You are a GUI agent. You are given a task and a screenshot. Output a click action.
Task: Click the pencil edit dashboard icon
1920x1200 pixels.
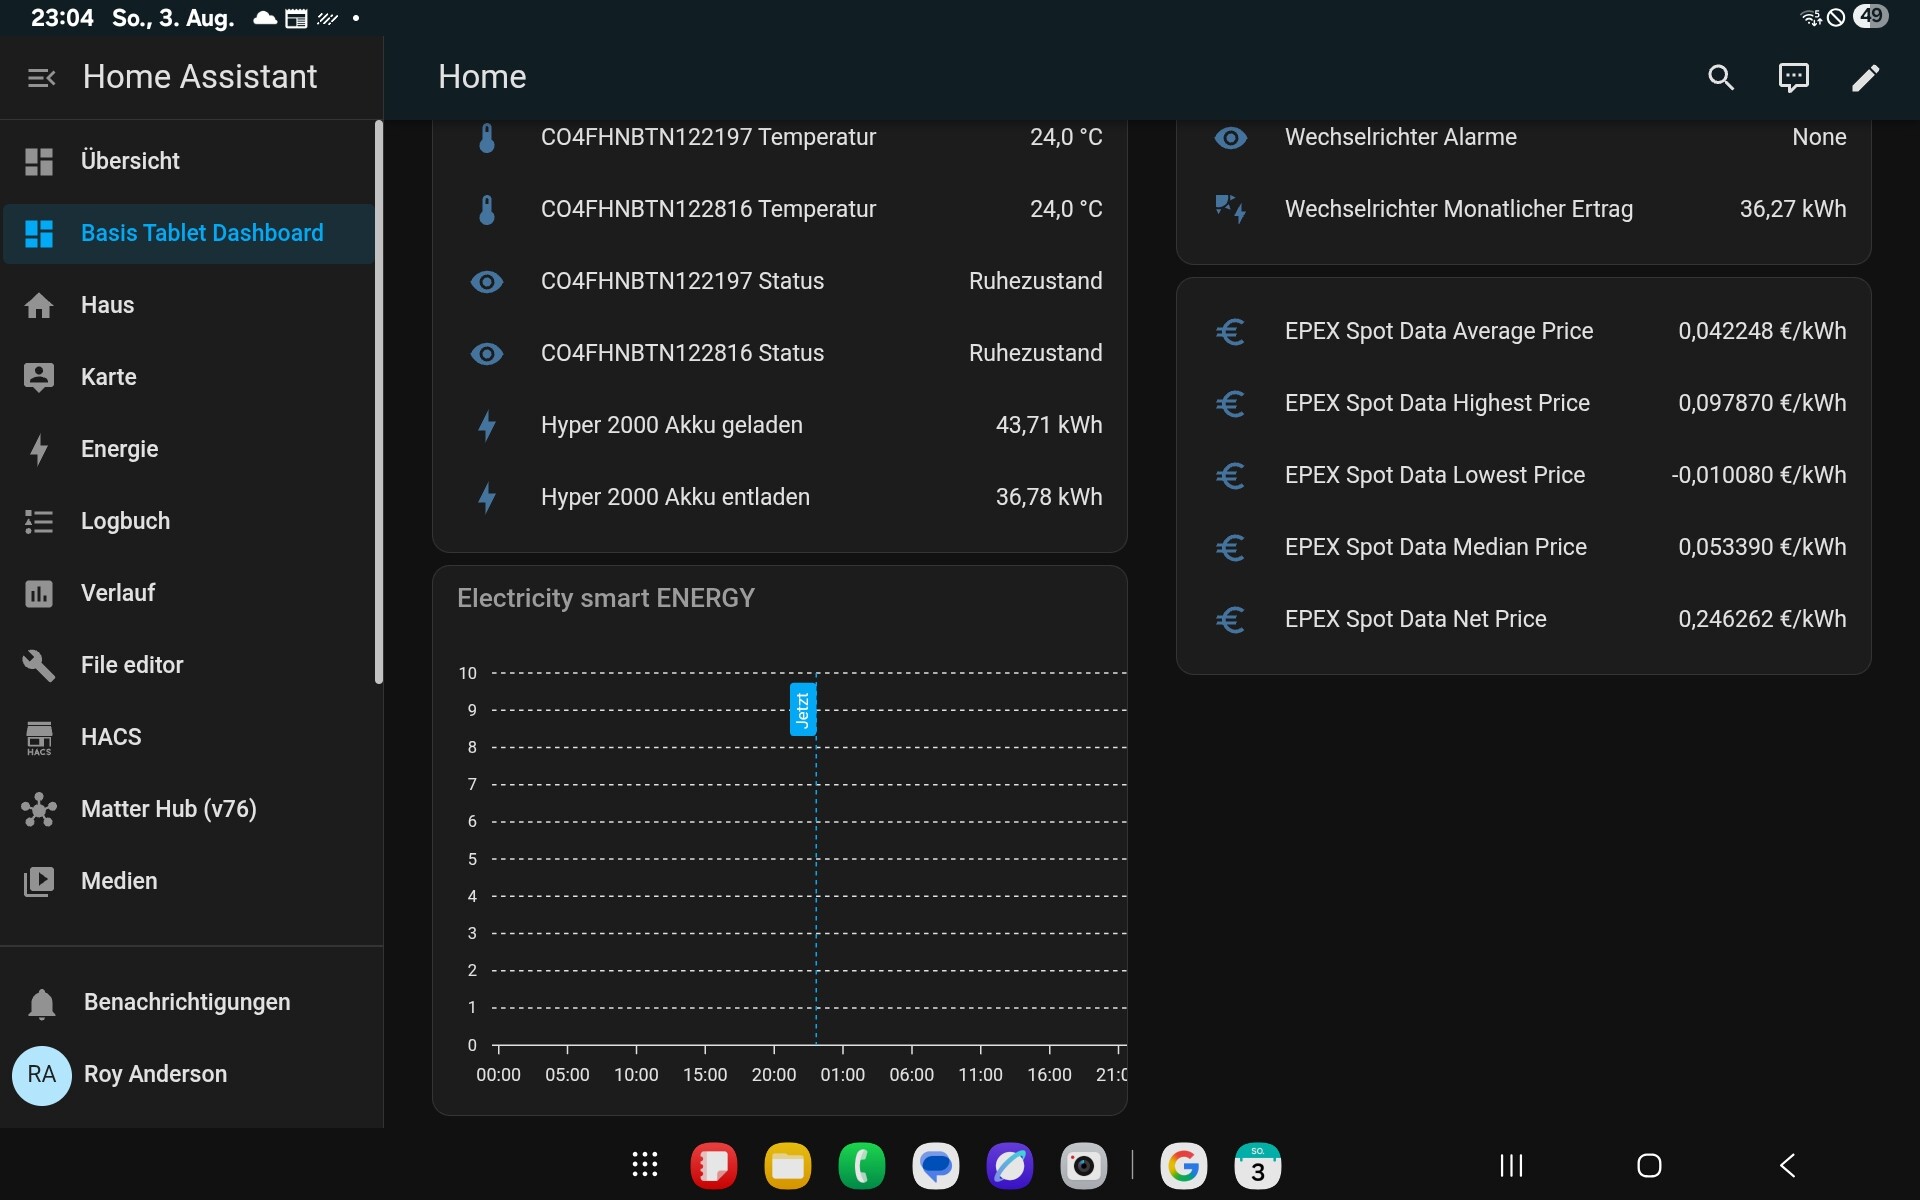tap(1865, 77)
